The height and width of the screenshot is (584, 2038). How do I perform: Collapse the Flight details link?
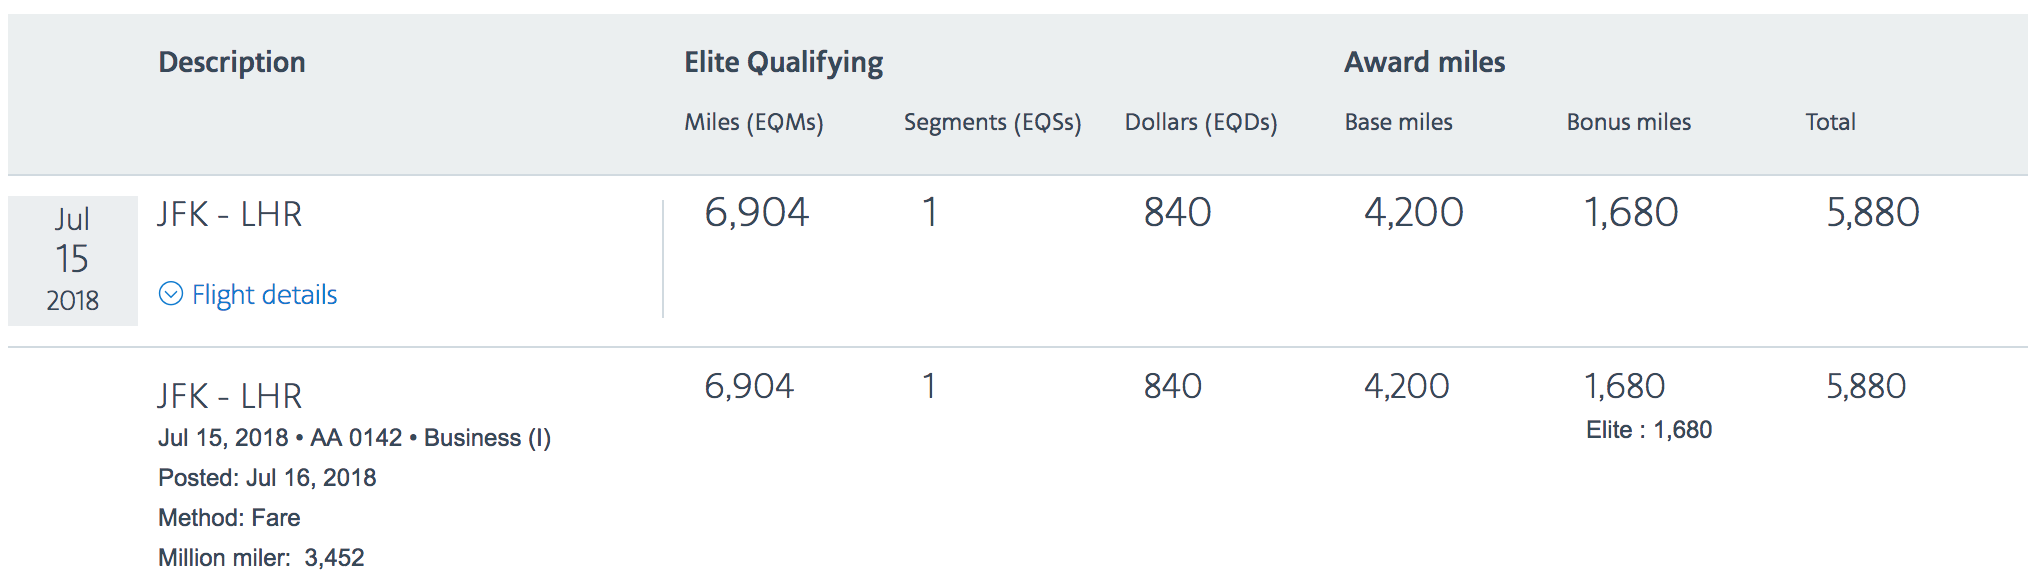pyautogui.click(x=264, y=295)
